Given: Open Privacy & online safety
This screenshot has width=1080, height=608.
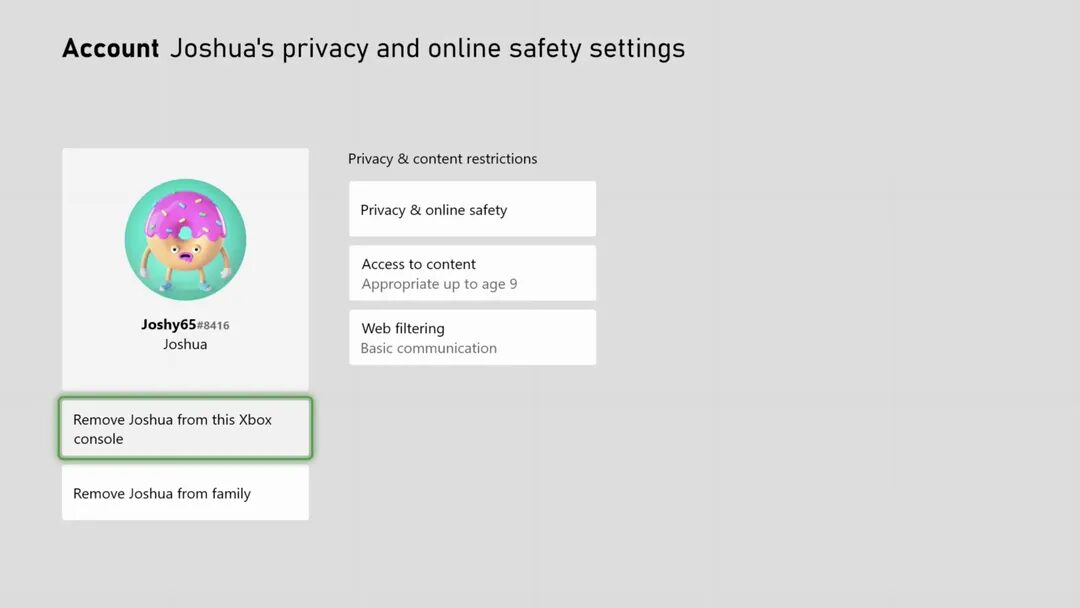Looking at the screenshot, I should pos(472,210).
